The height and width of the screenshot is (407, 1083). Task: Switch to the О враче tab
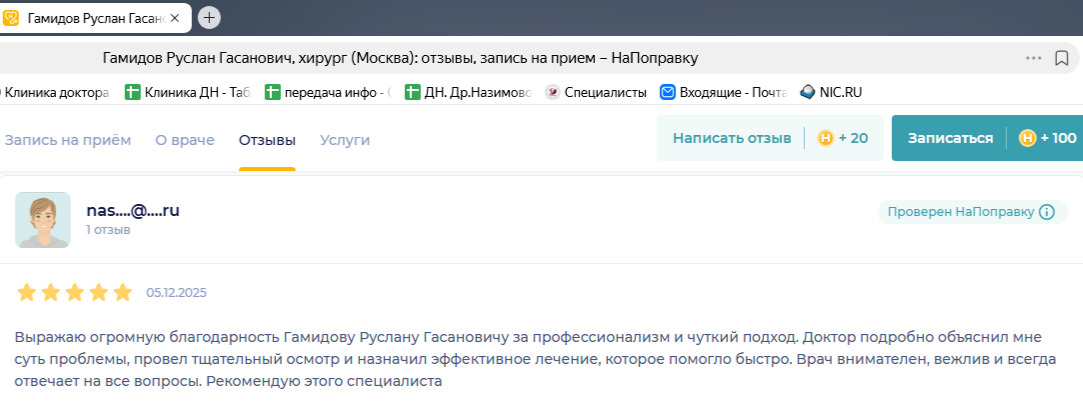pyautogui.click(x=184, y=140)
